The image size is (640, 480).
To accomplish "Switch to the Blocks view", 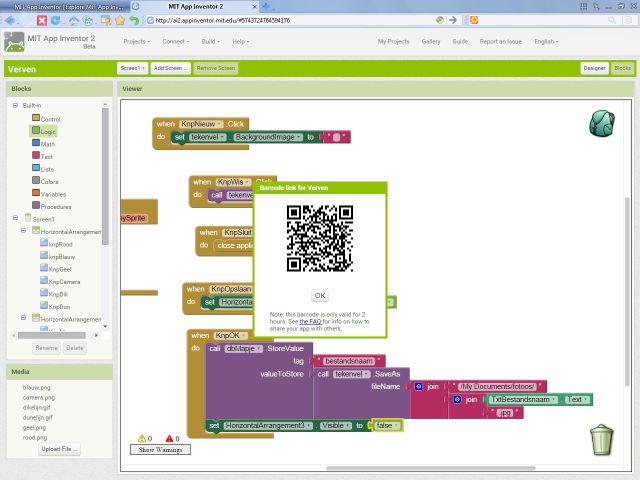I will [x=622, y=68].
